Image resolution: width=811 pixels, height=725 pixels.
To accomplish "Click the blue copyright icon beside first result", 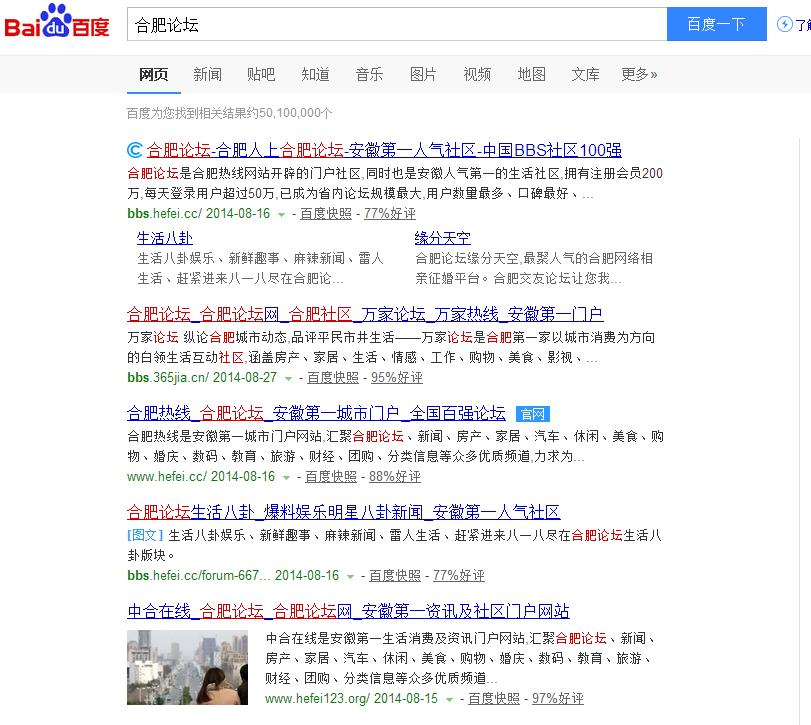I will (134, 150).
